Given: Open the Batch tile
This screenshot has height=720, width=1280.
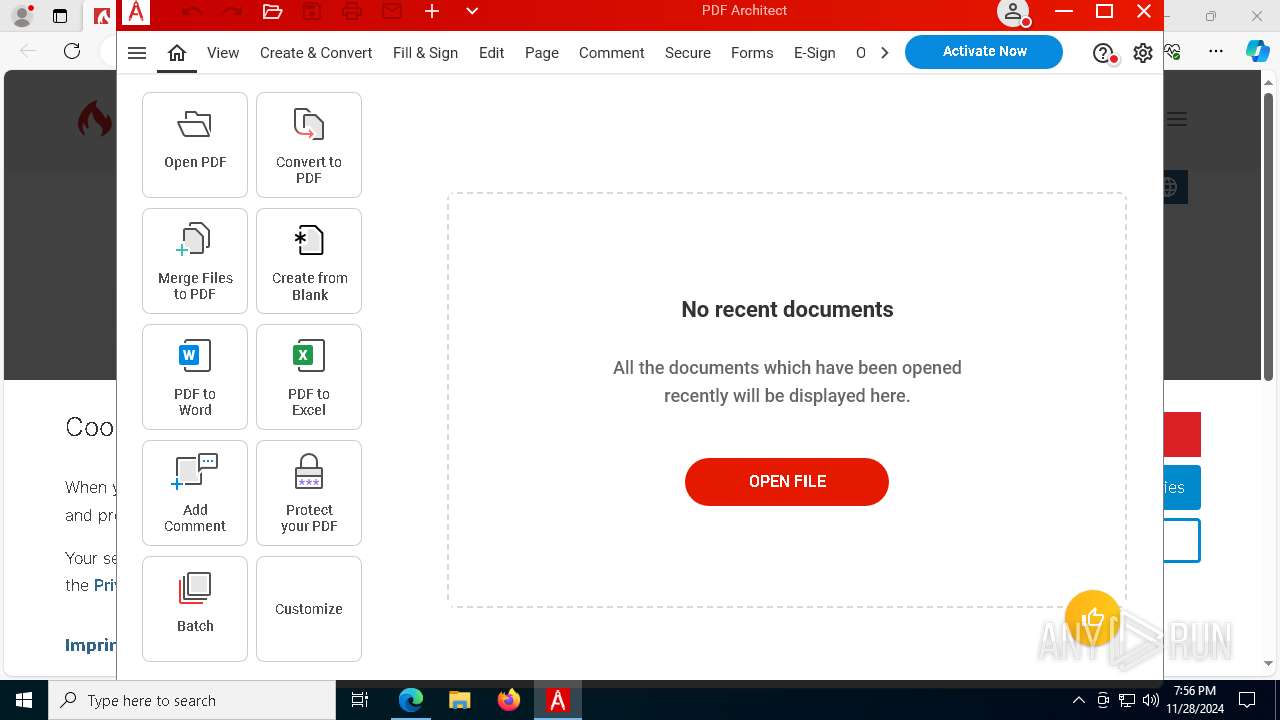Looking at the screenshot, I should (x=195, y=609).
